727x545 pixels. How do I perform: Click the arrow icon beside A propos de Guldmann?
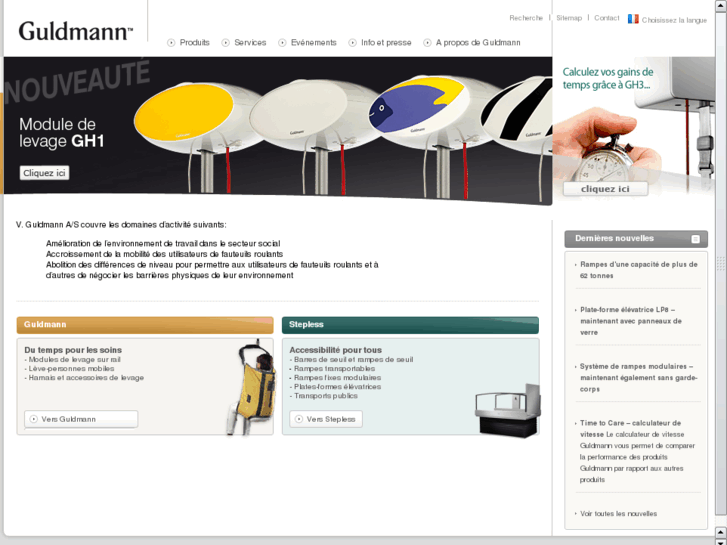tap(427, 43)
